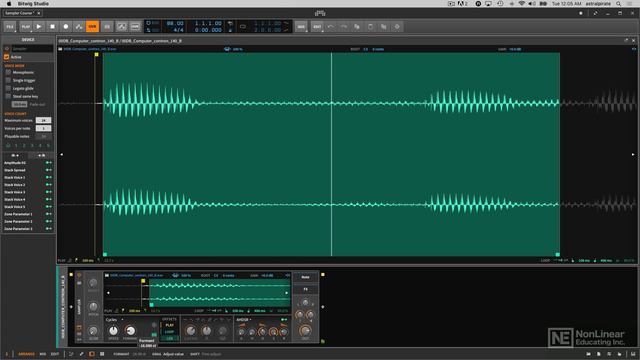Click the loop end handle at waveform bottom
This screenshot has width=640, height=360.
(x=558, y=254)
